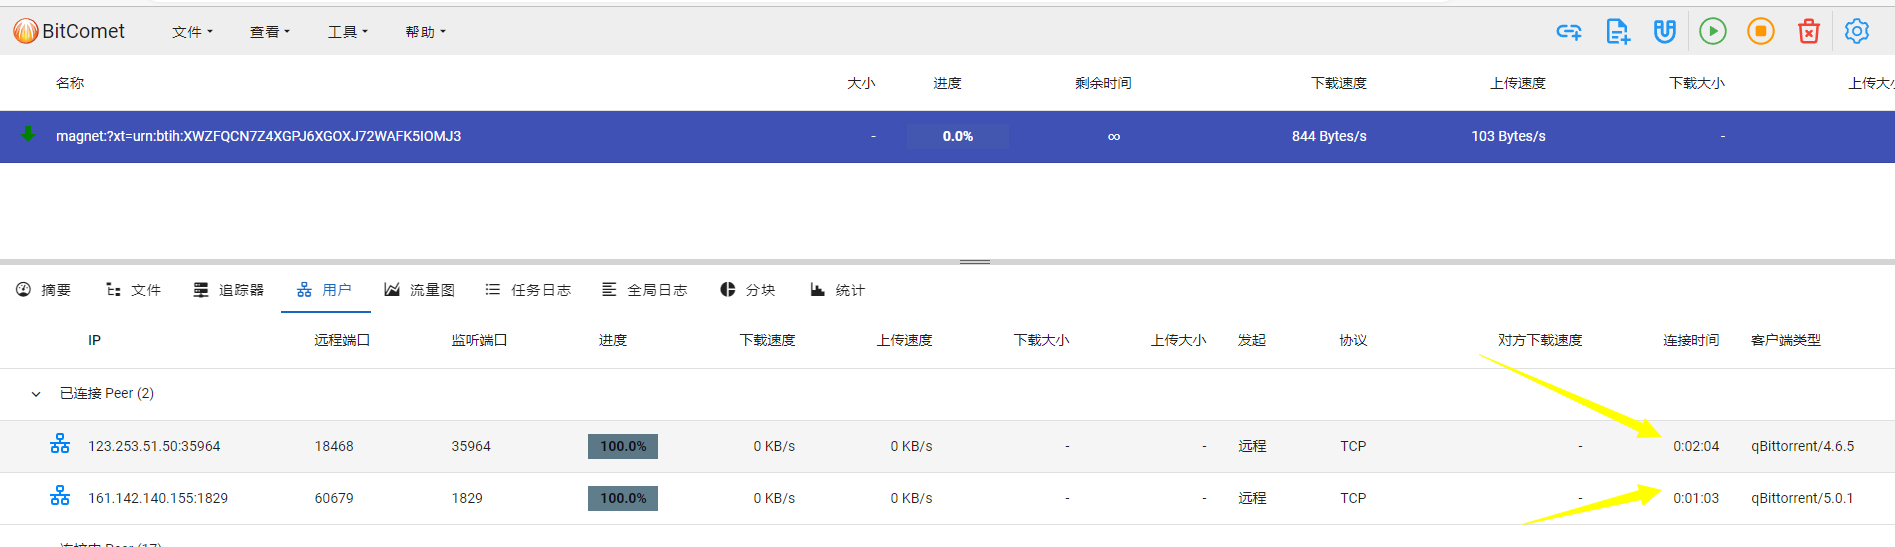Screen dimensions: 1895x547
Task: Open the 帮助 menu
Action: (x=426, y=32)
